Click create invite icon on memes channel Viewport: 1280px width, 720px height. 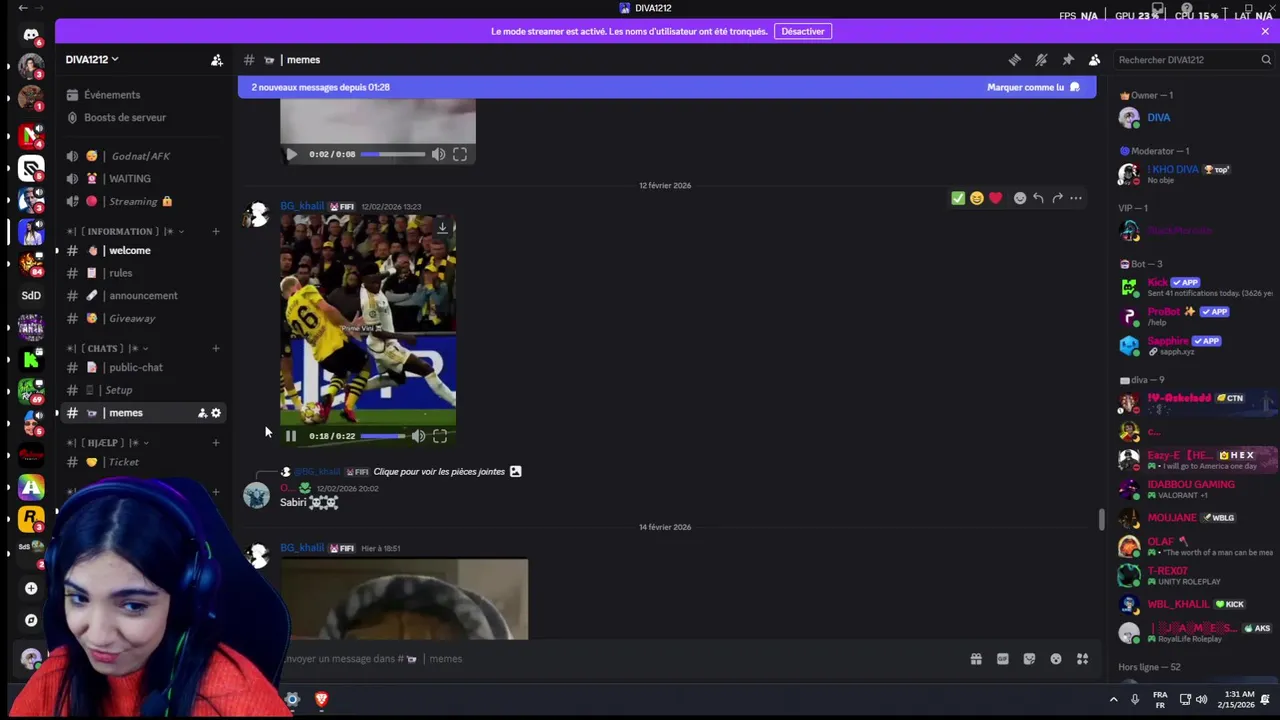coord(202,413)
